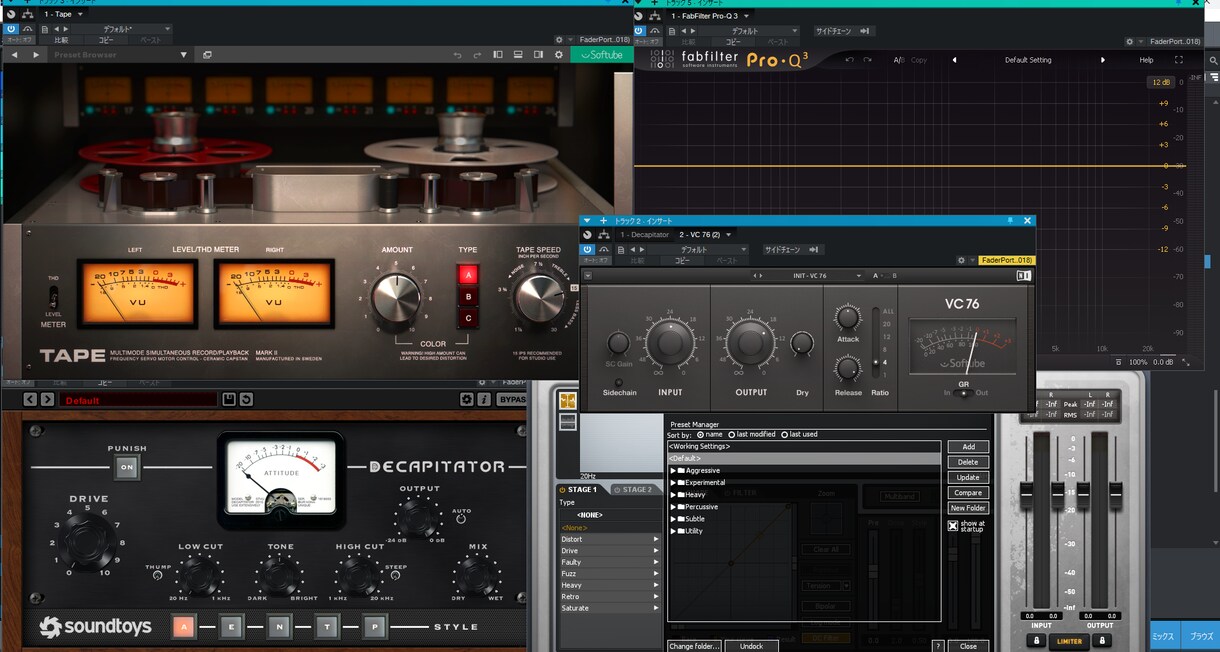Click the Decapitator Low Cut knob

[x=199, y=575]
